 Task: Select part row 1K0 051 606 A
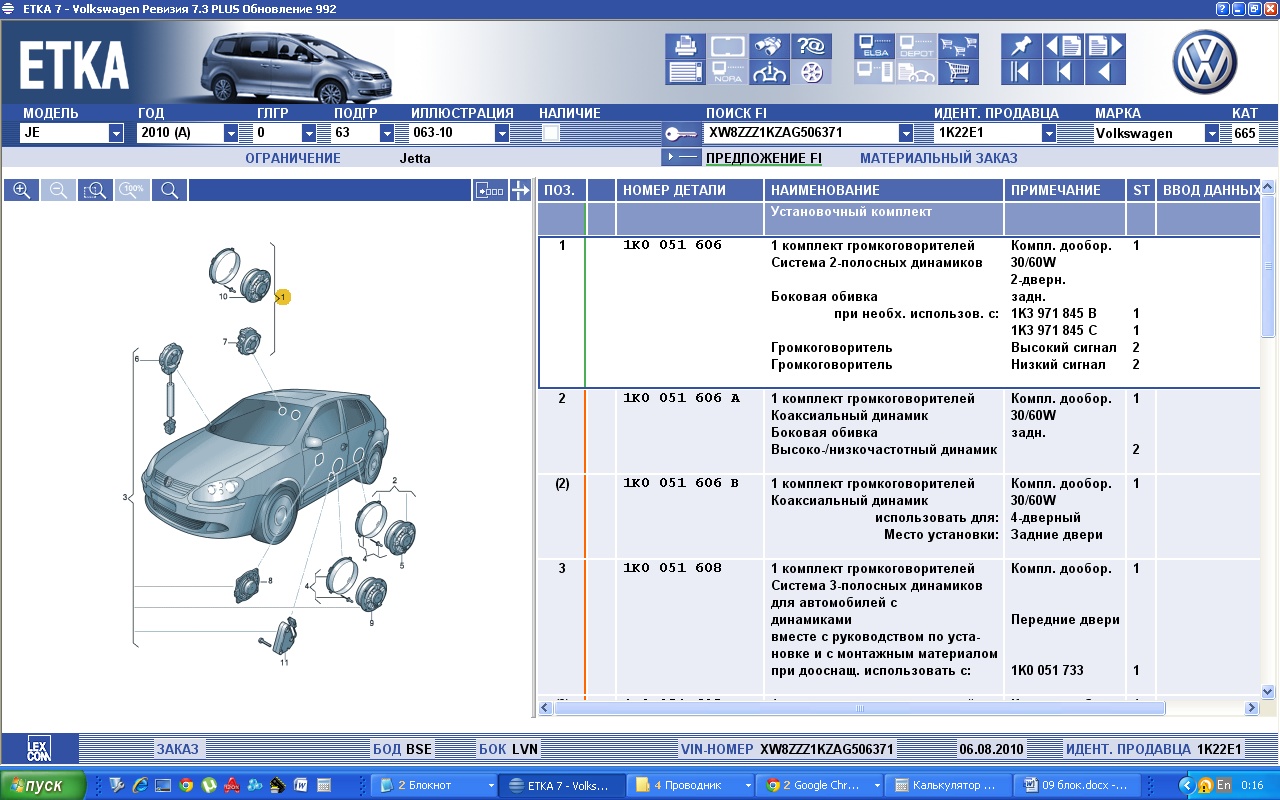click(681, 399)
